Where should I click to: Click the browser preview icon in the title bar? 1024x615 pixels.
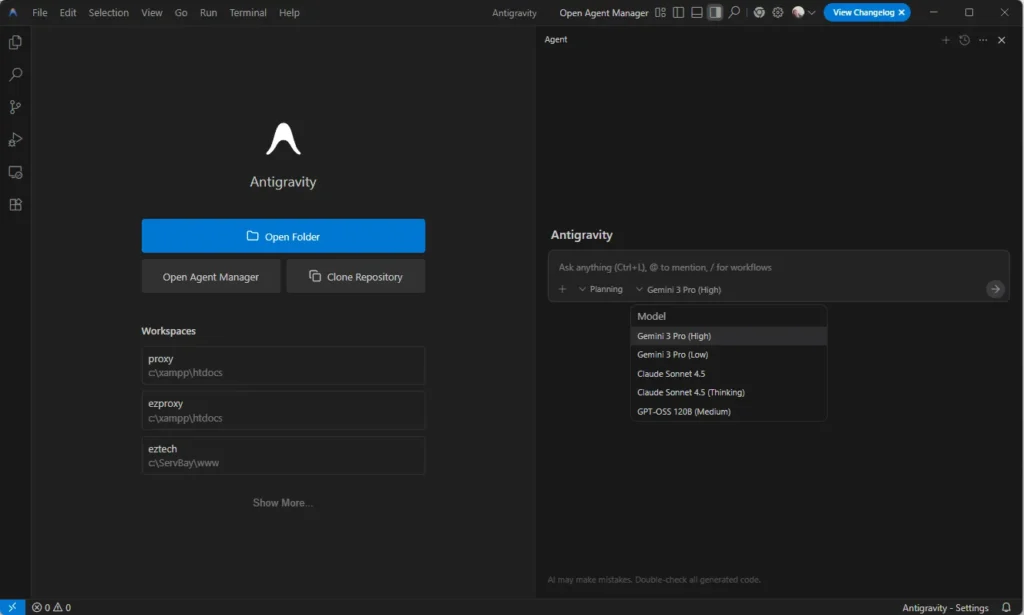(x=758, y=12)
